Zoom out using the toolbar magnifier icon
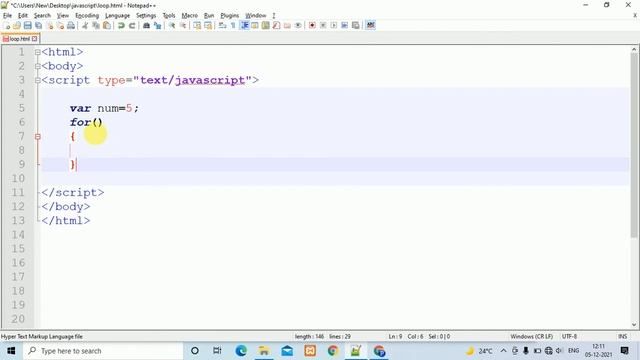640x360 pixels. pos(183,25)
